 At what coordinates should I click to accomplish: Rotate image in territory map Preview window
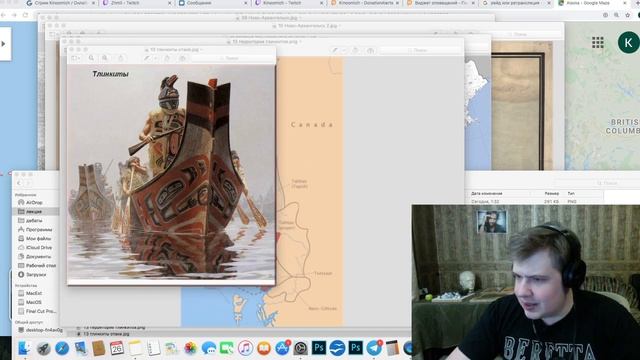click(355, 50)
